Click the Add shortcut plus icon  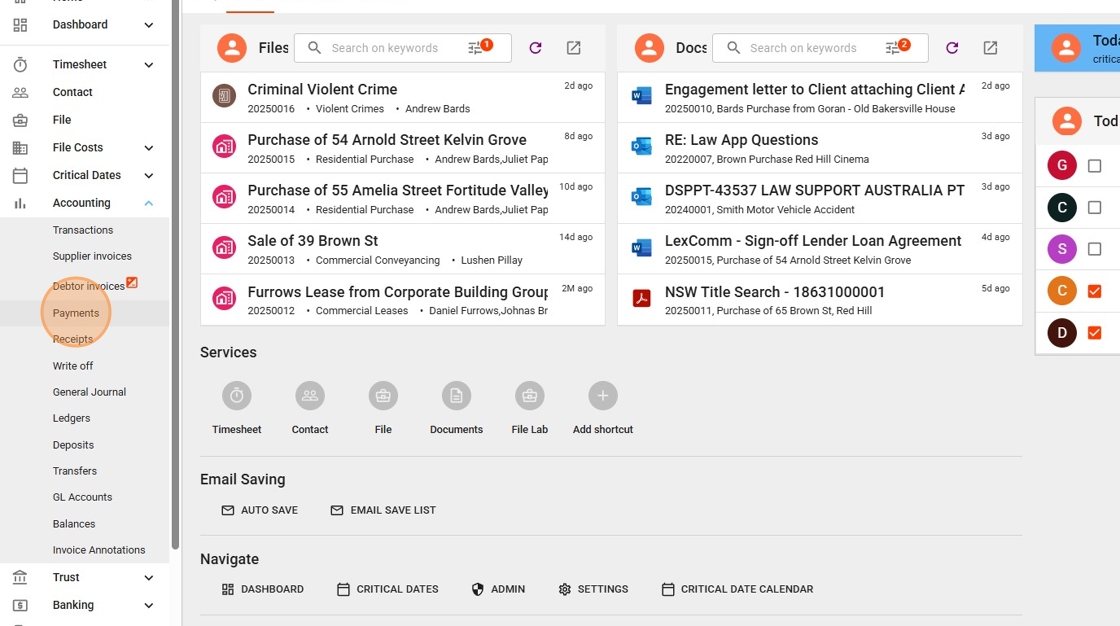[602, 396]
